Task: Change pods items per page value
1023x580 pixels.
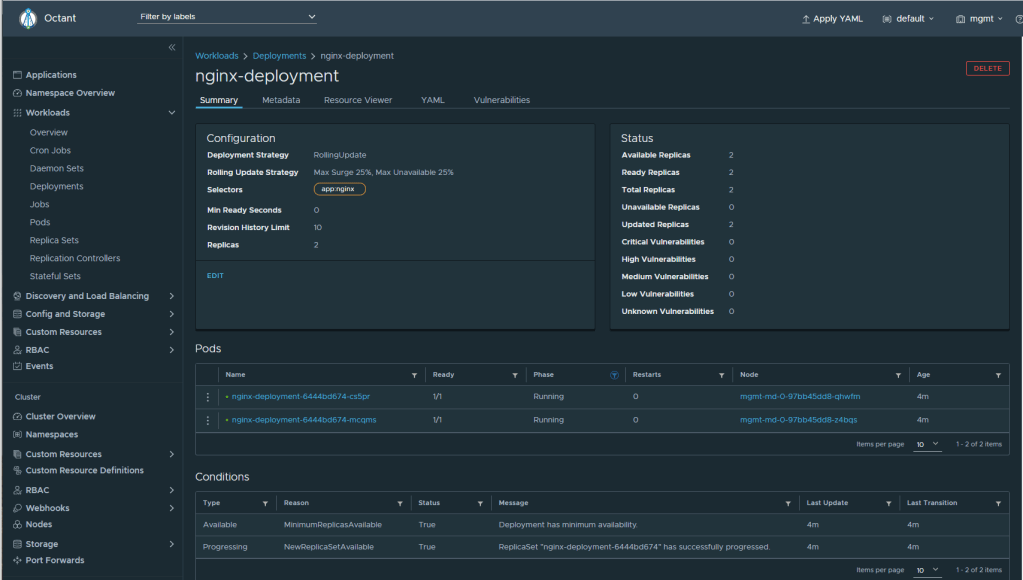Action: click(x=927, y=444)
